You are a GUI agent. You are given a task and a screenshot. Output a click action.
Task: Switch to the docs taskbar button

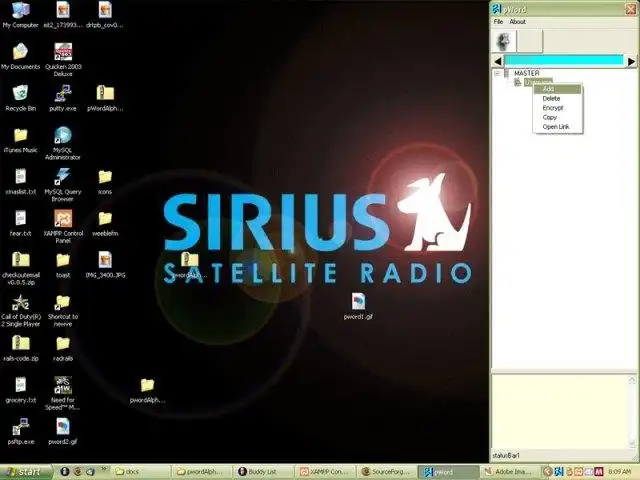pos(139,472)
